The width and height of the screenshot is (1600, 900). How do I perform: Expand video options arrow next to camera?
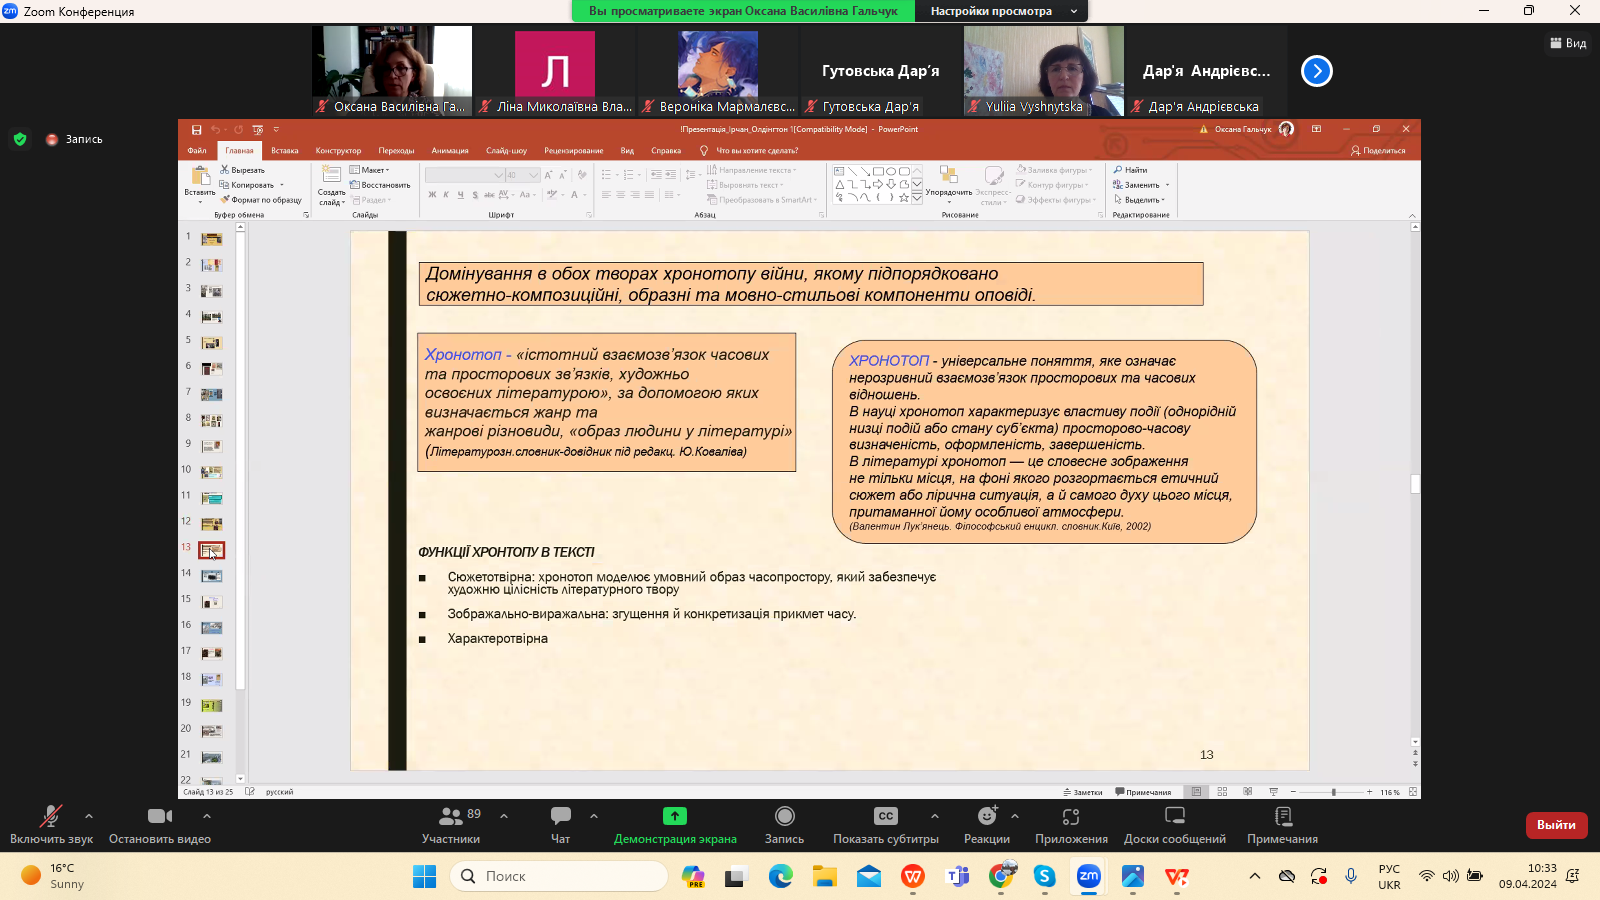point(207,816)
